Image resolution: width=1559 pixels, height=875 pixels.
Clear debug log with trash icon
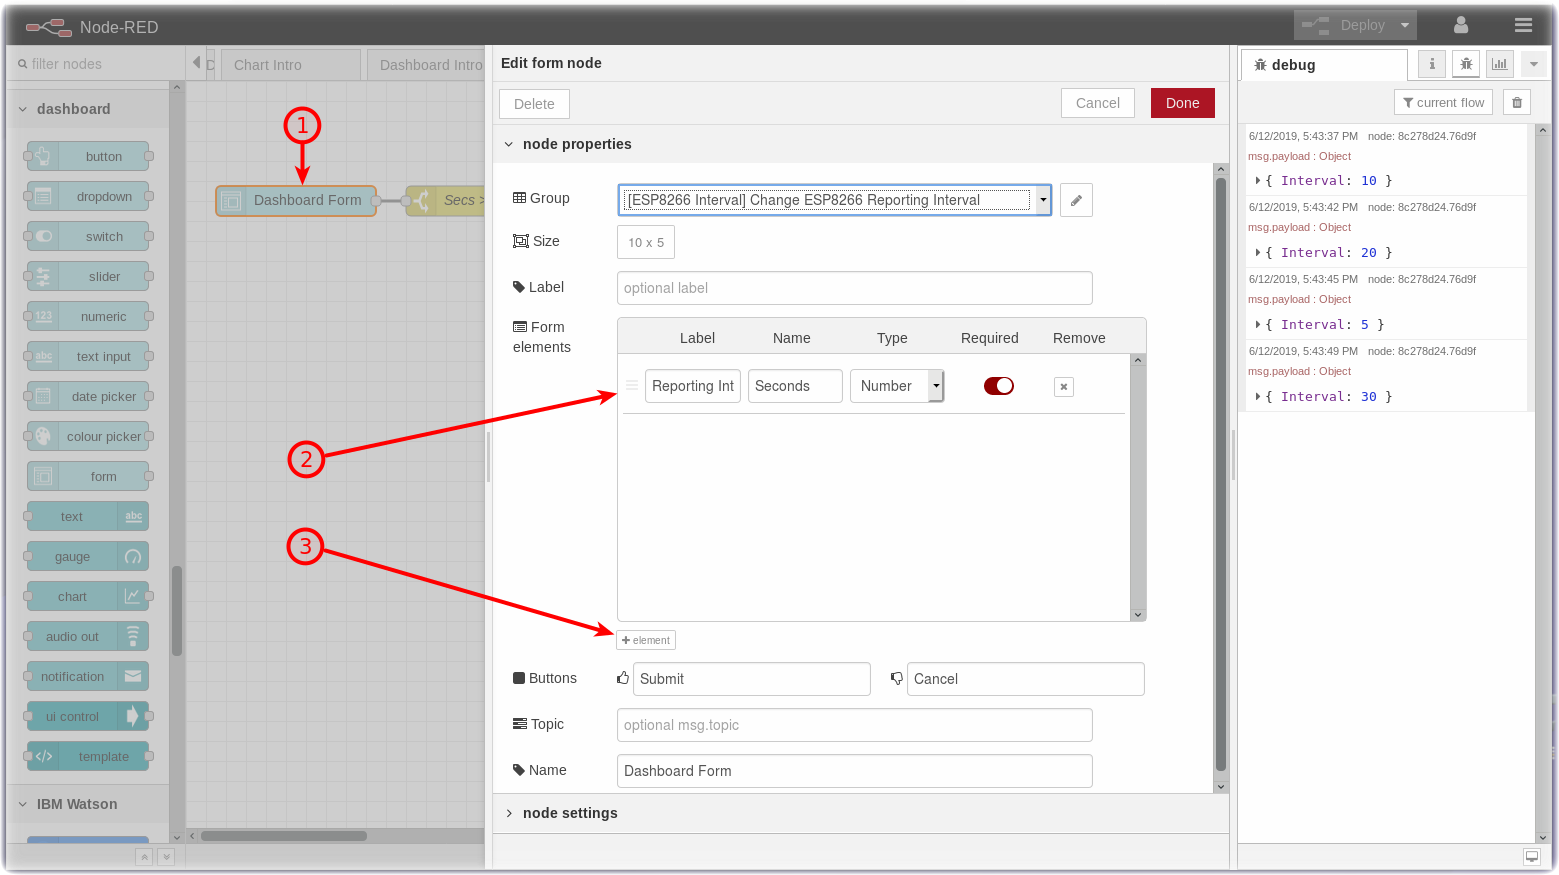tap(1517, 102)
